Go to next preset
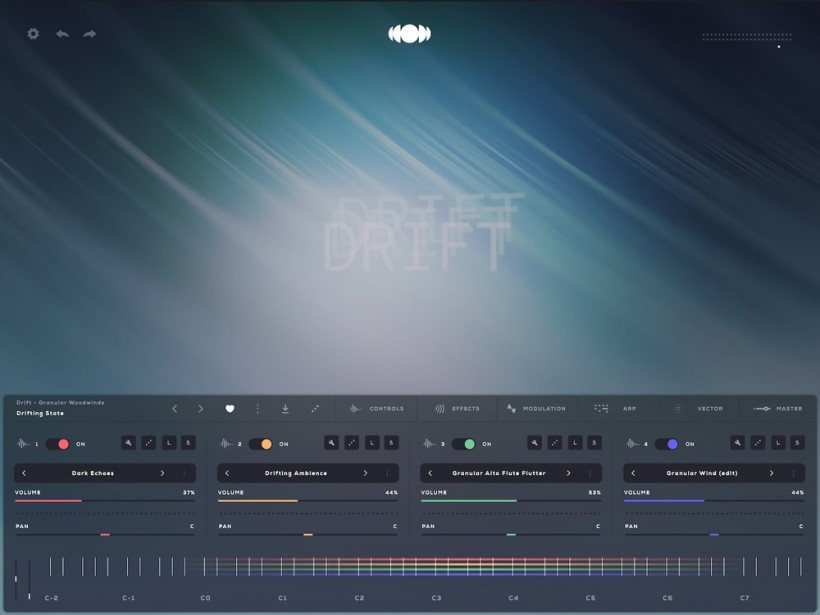820x615 pixels. pyautogui.click(x=200, y=408)
